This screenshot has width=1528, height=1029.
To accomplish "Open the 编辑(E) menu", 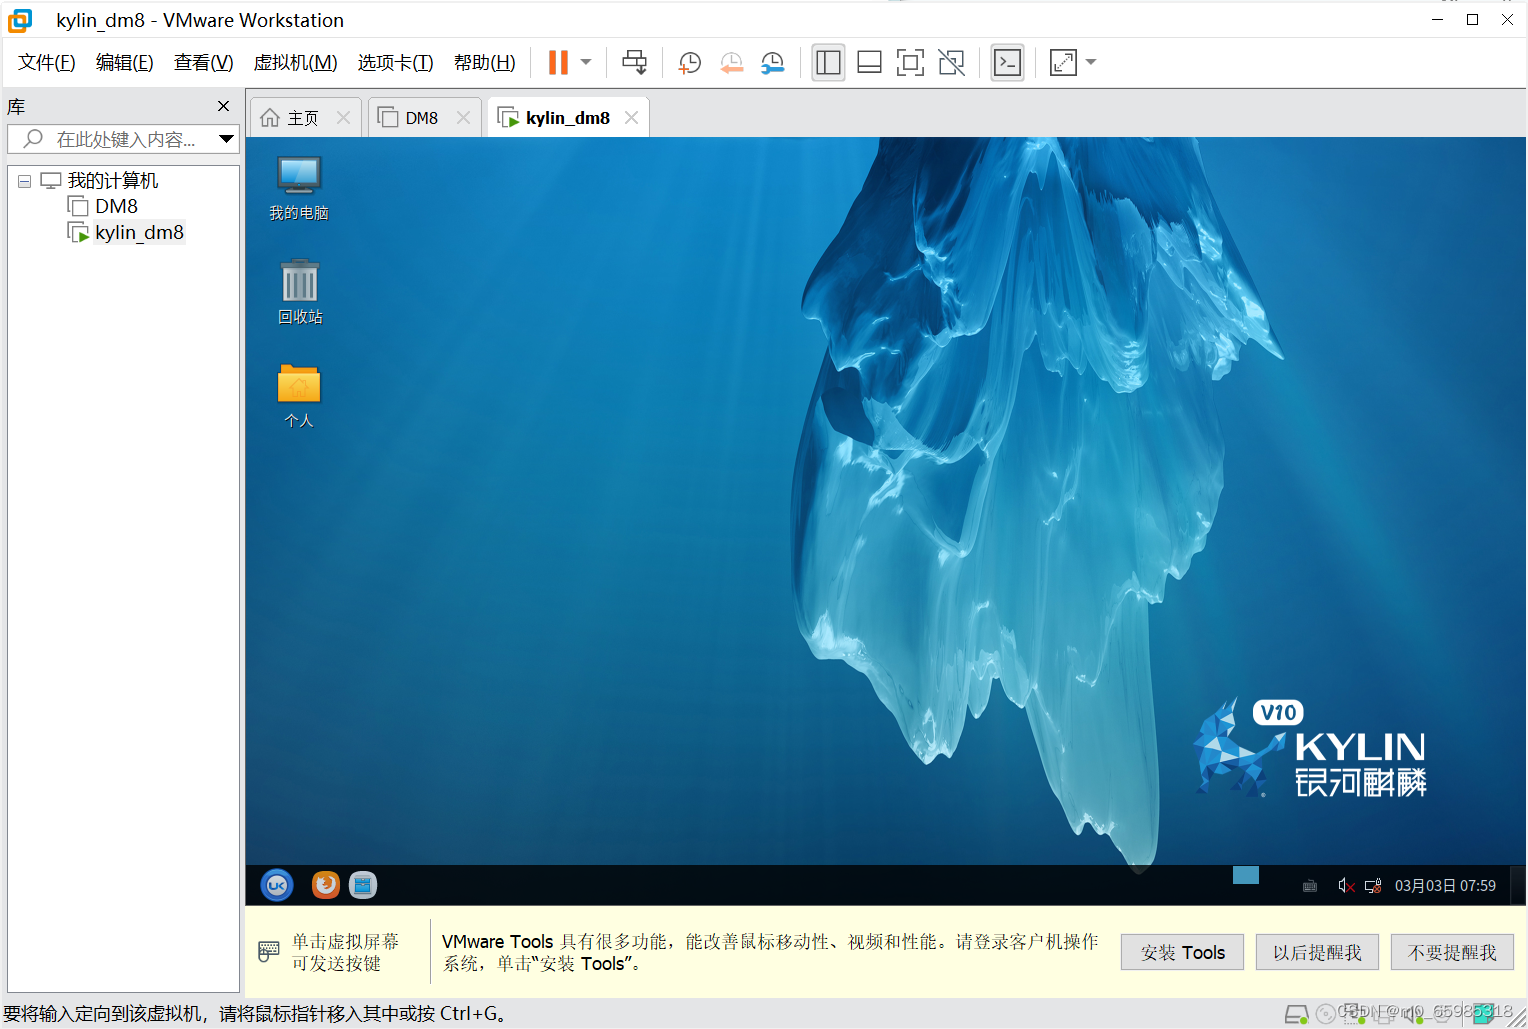I will 124,62.
